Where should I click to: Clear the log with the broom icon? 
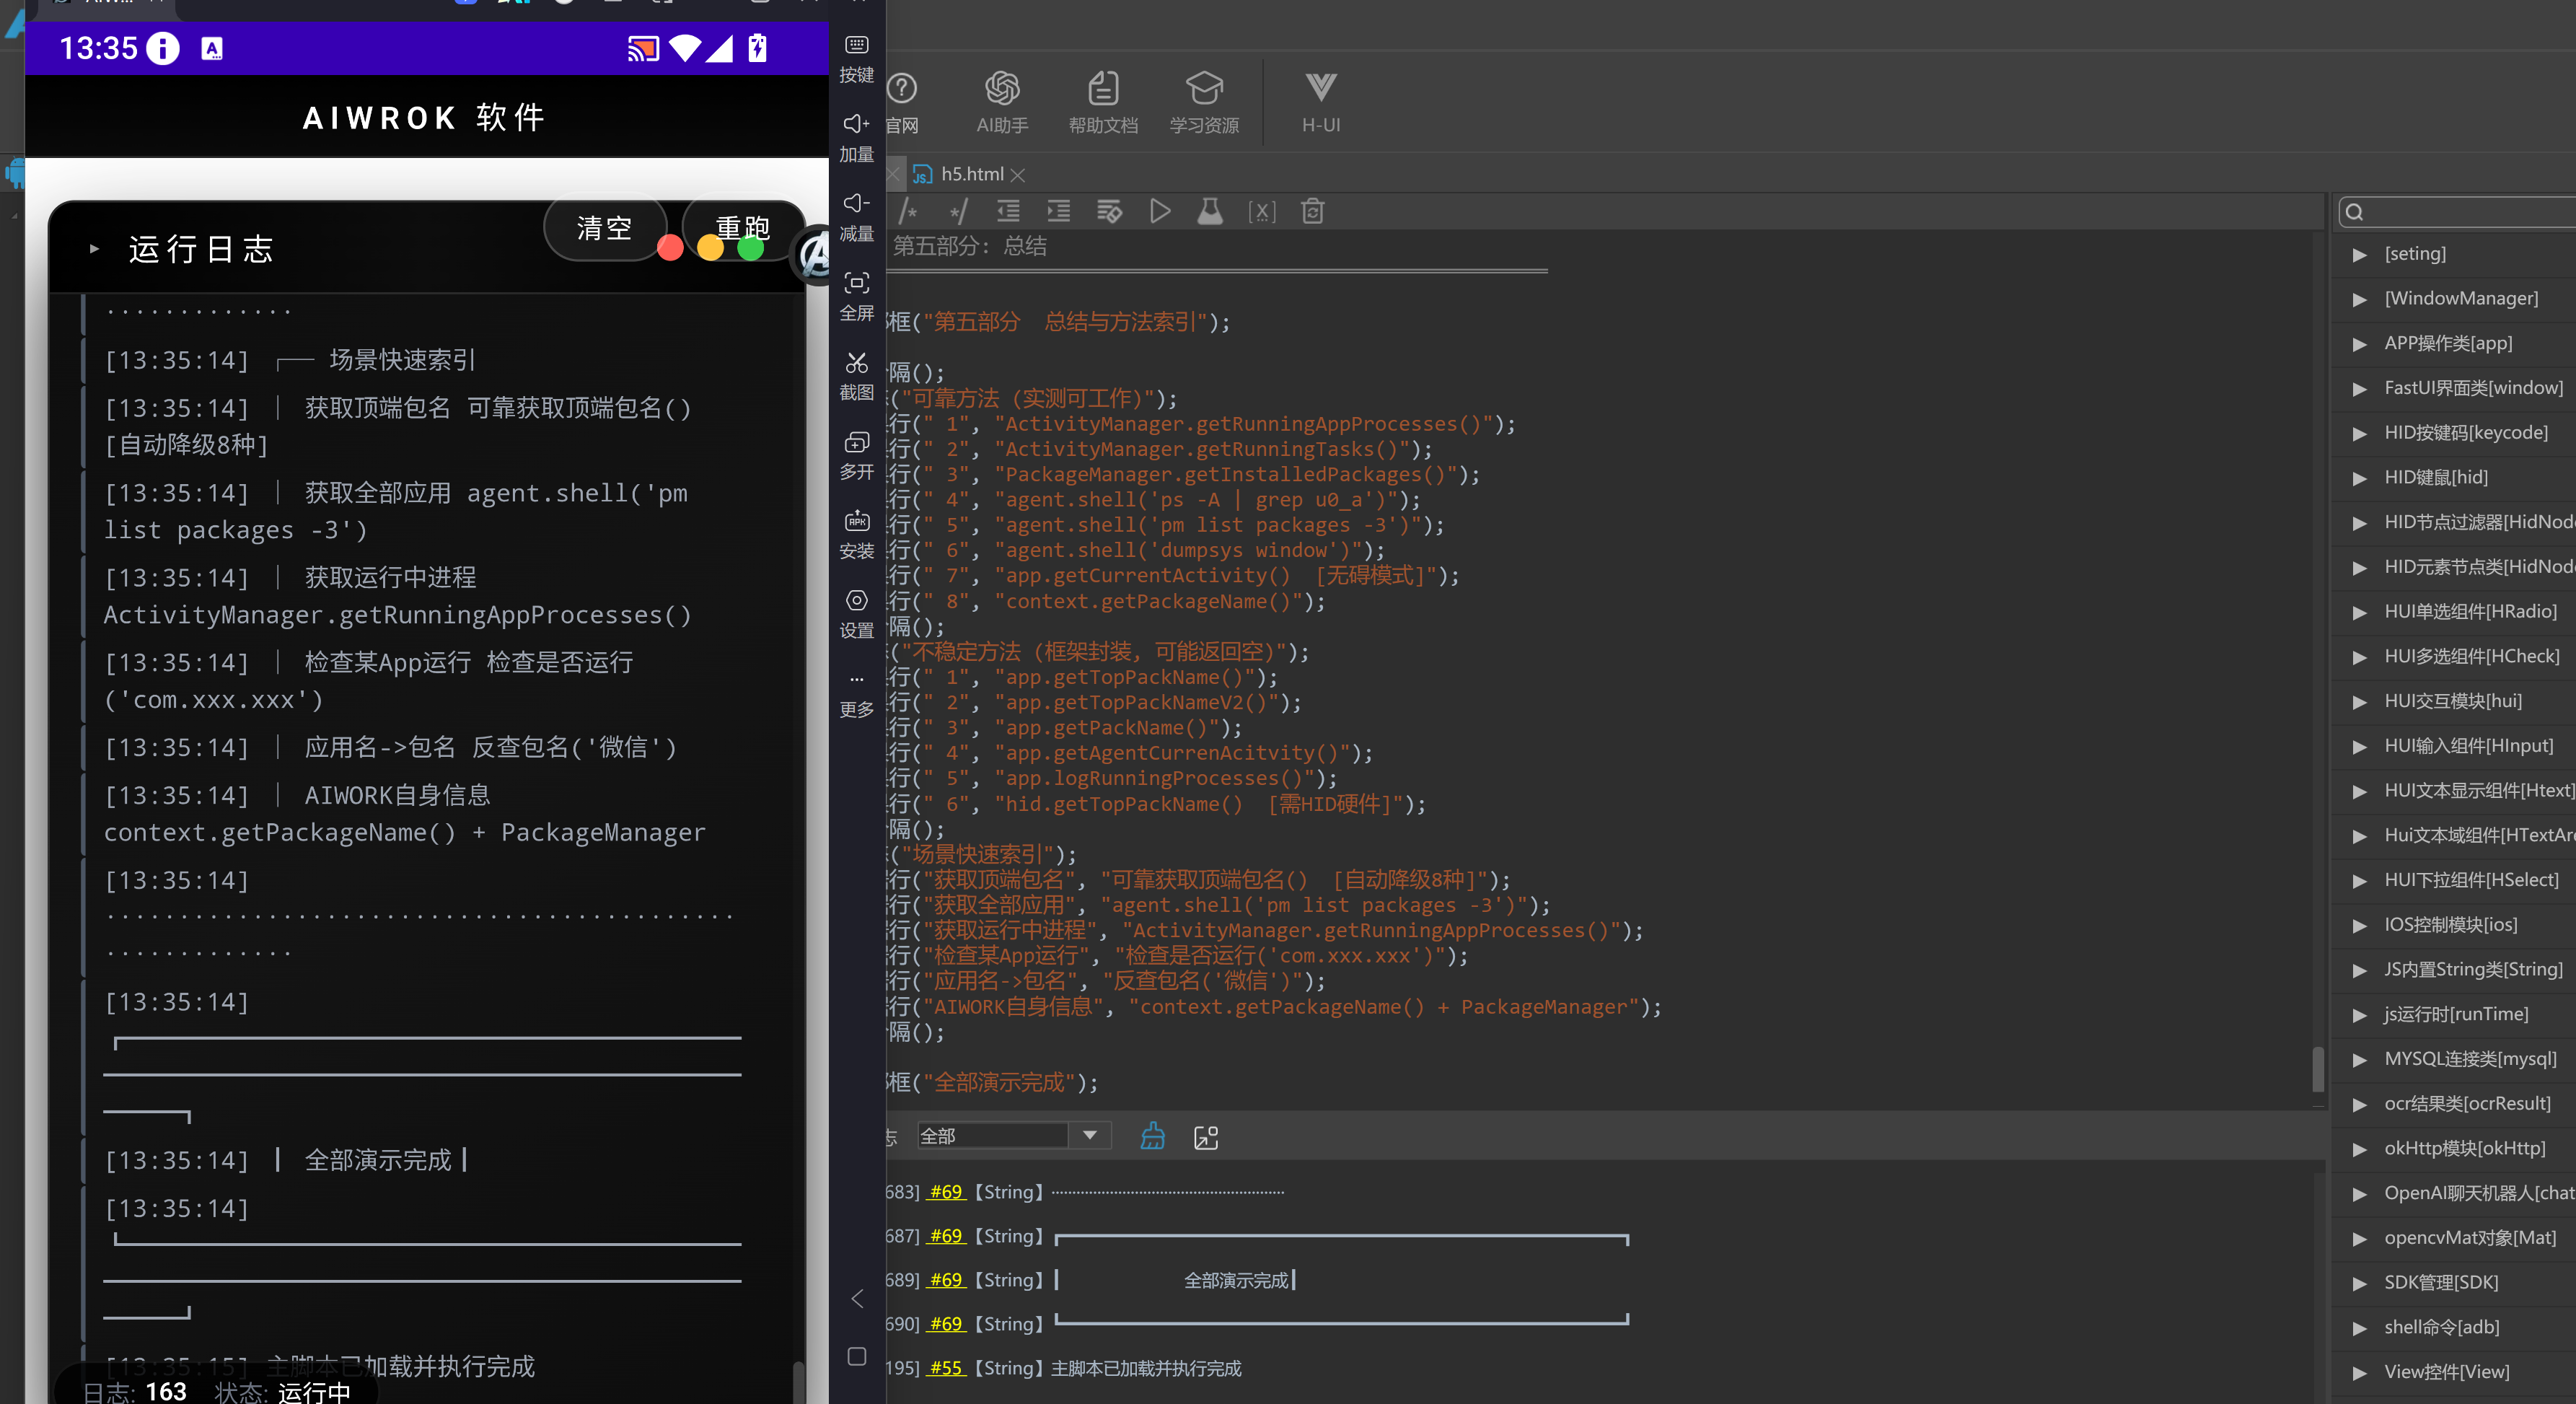click(1152, 1136)
